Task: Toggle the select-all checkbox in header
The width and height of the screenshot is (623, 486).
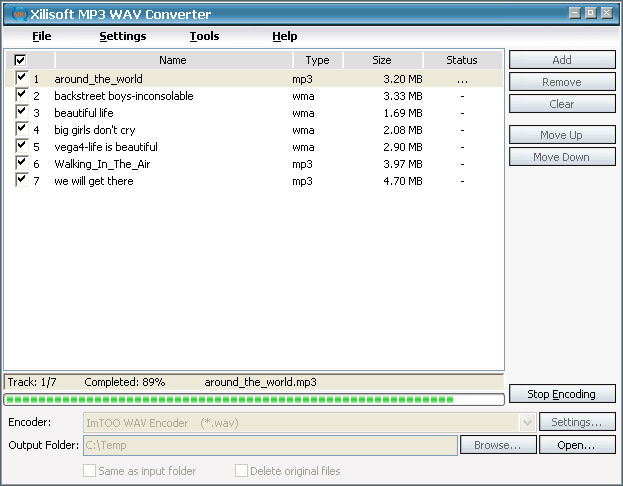Action: (x=20, y=60)
